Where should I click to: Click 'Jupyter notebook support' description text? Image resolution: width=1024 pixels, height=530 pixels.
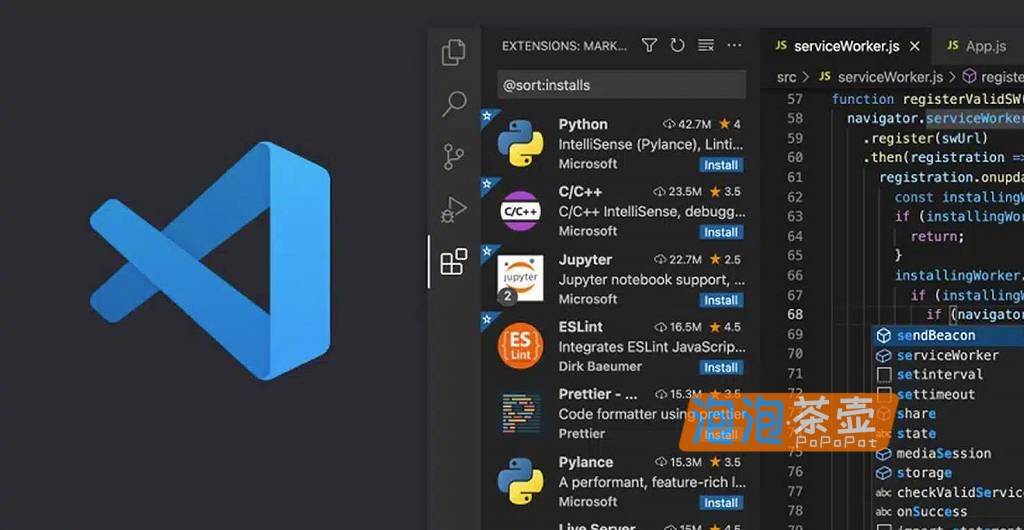point(652,280)
